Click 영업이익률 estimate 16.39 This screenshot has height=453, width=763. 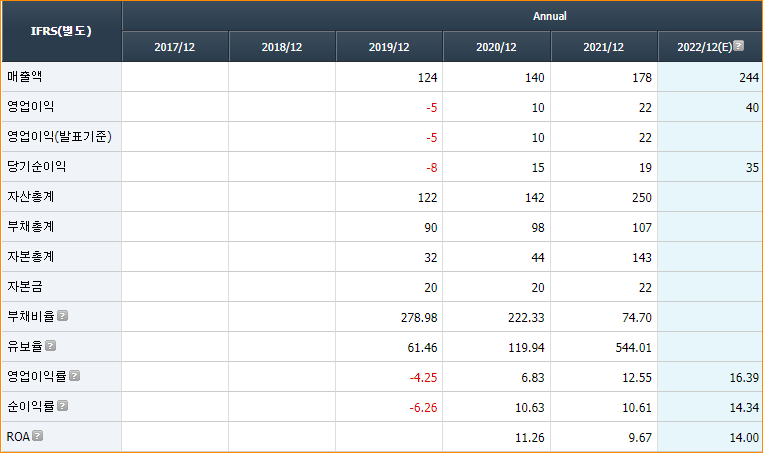pyautogui.click(x=744, y=378)
